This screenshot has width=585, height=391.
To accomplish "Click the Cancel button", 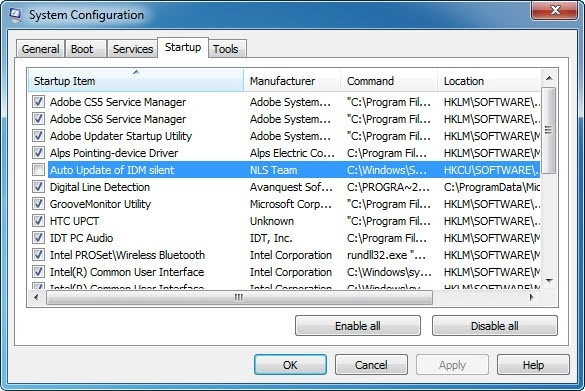I will tap(371, 365).
